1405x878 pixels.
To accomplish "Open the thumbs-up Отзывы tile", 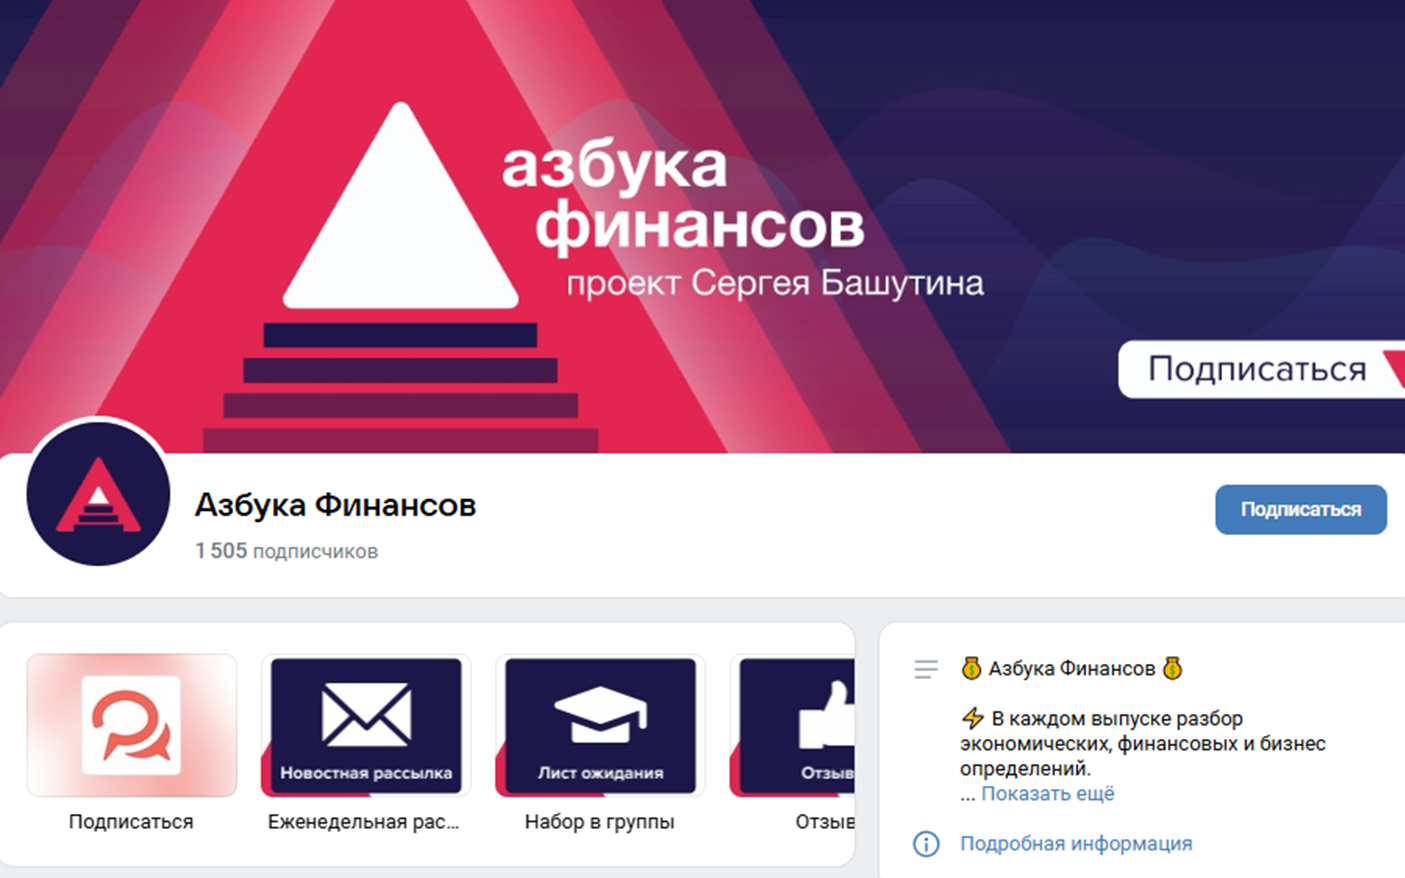I will click(x=792, y=725).
